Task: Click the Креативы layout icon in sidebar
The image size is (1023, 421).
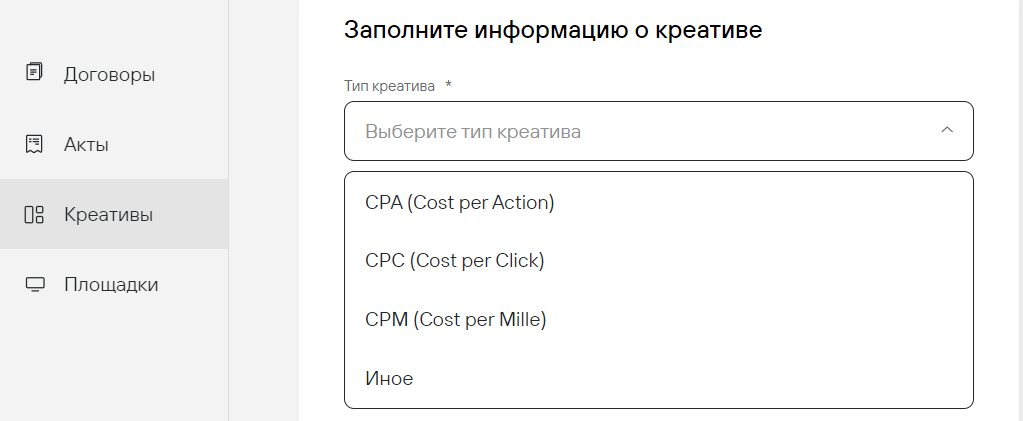Action: (35, 214)
